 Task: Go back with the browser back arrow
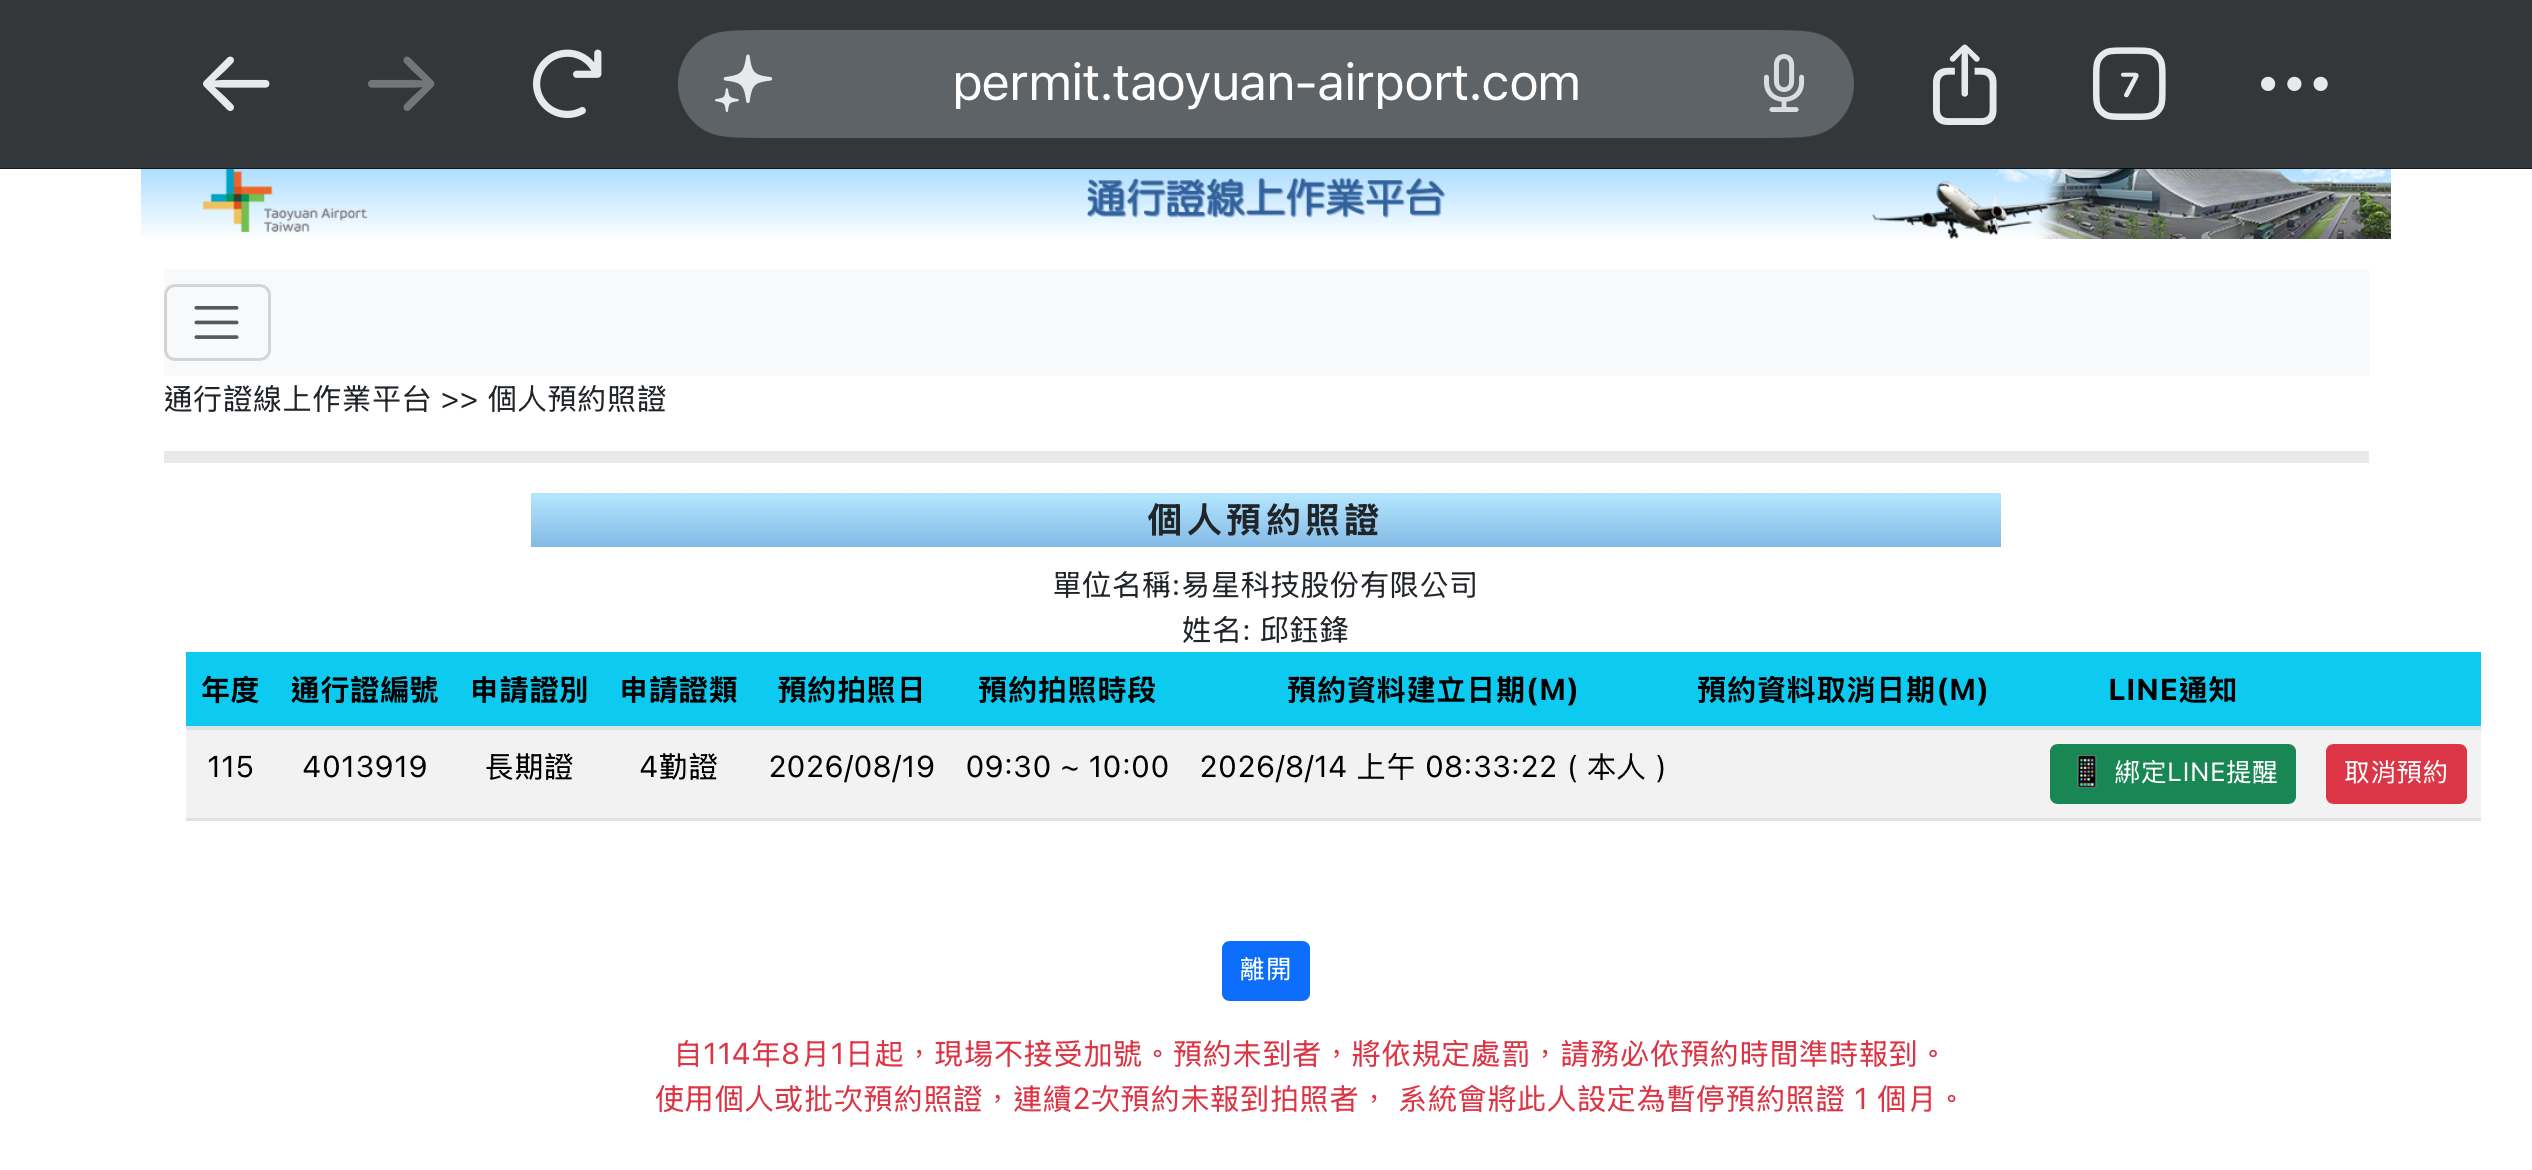(236, 84)
